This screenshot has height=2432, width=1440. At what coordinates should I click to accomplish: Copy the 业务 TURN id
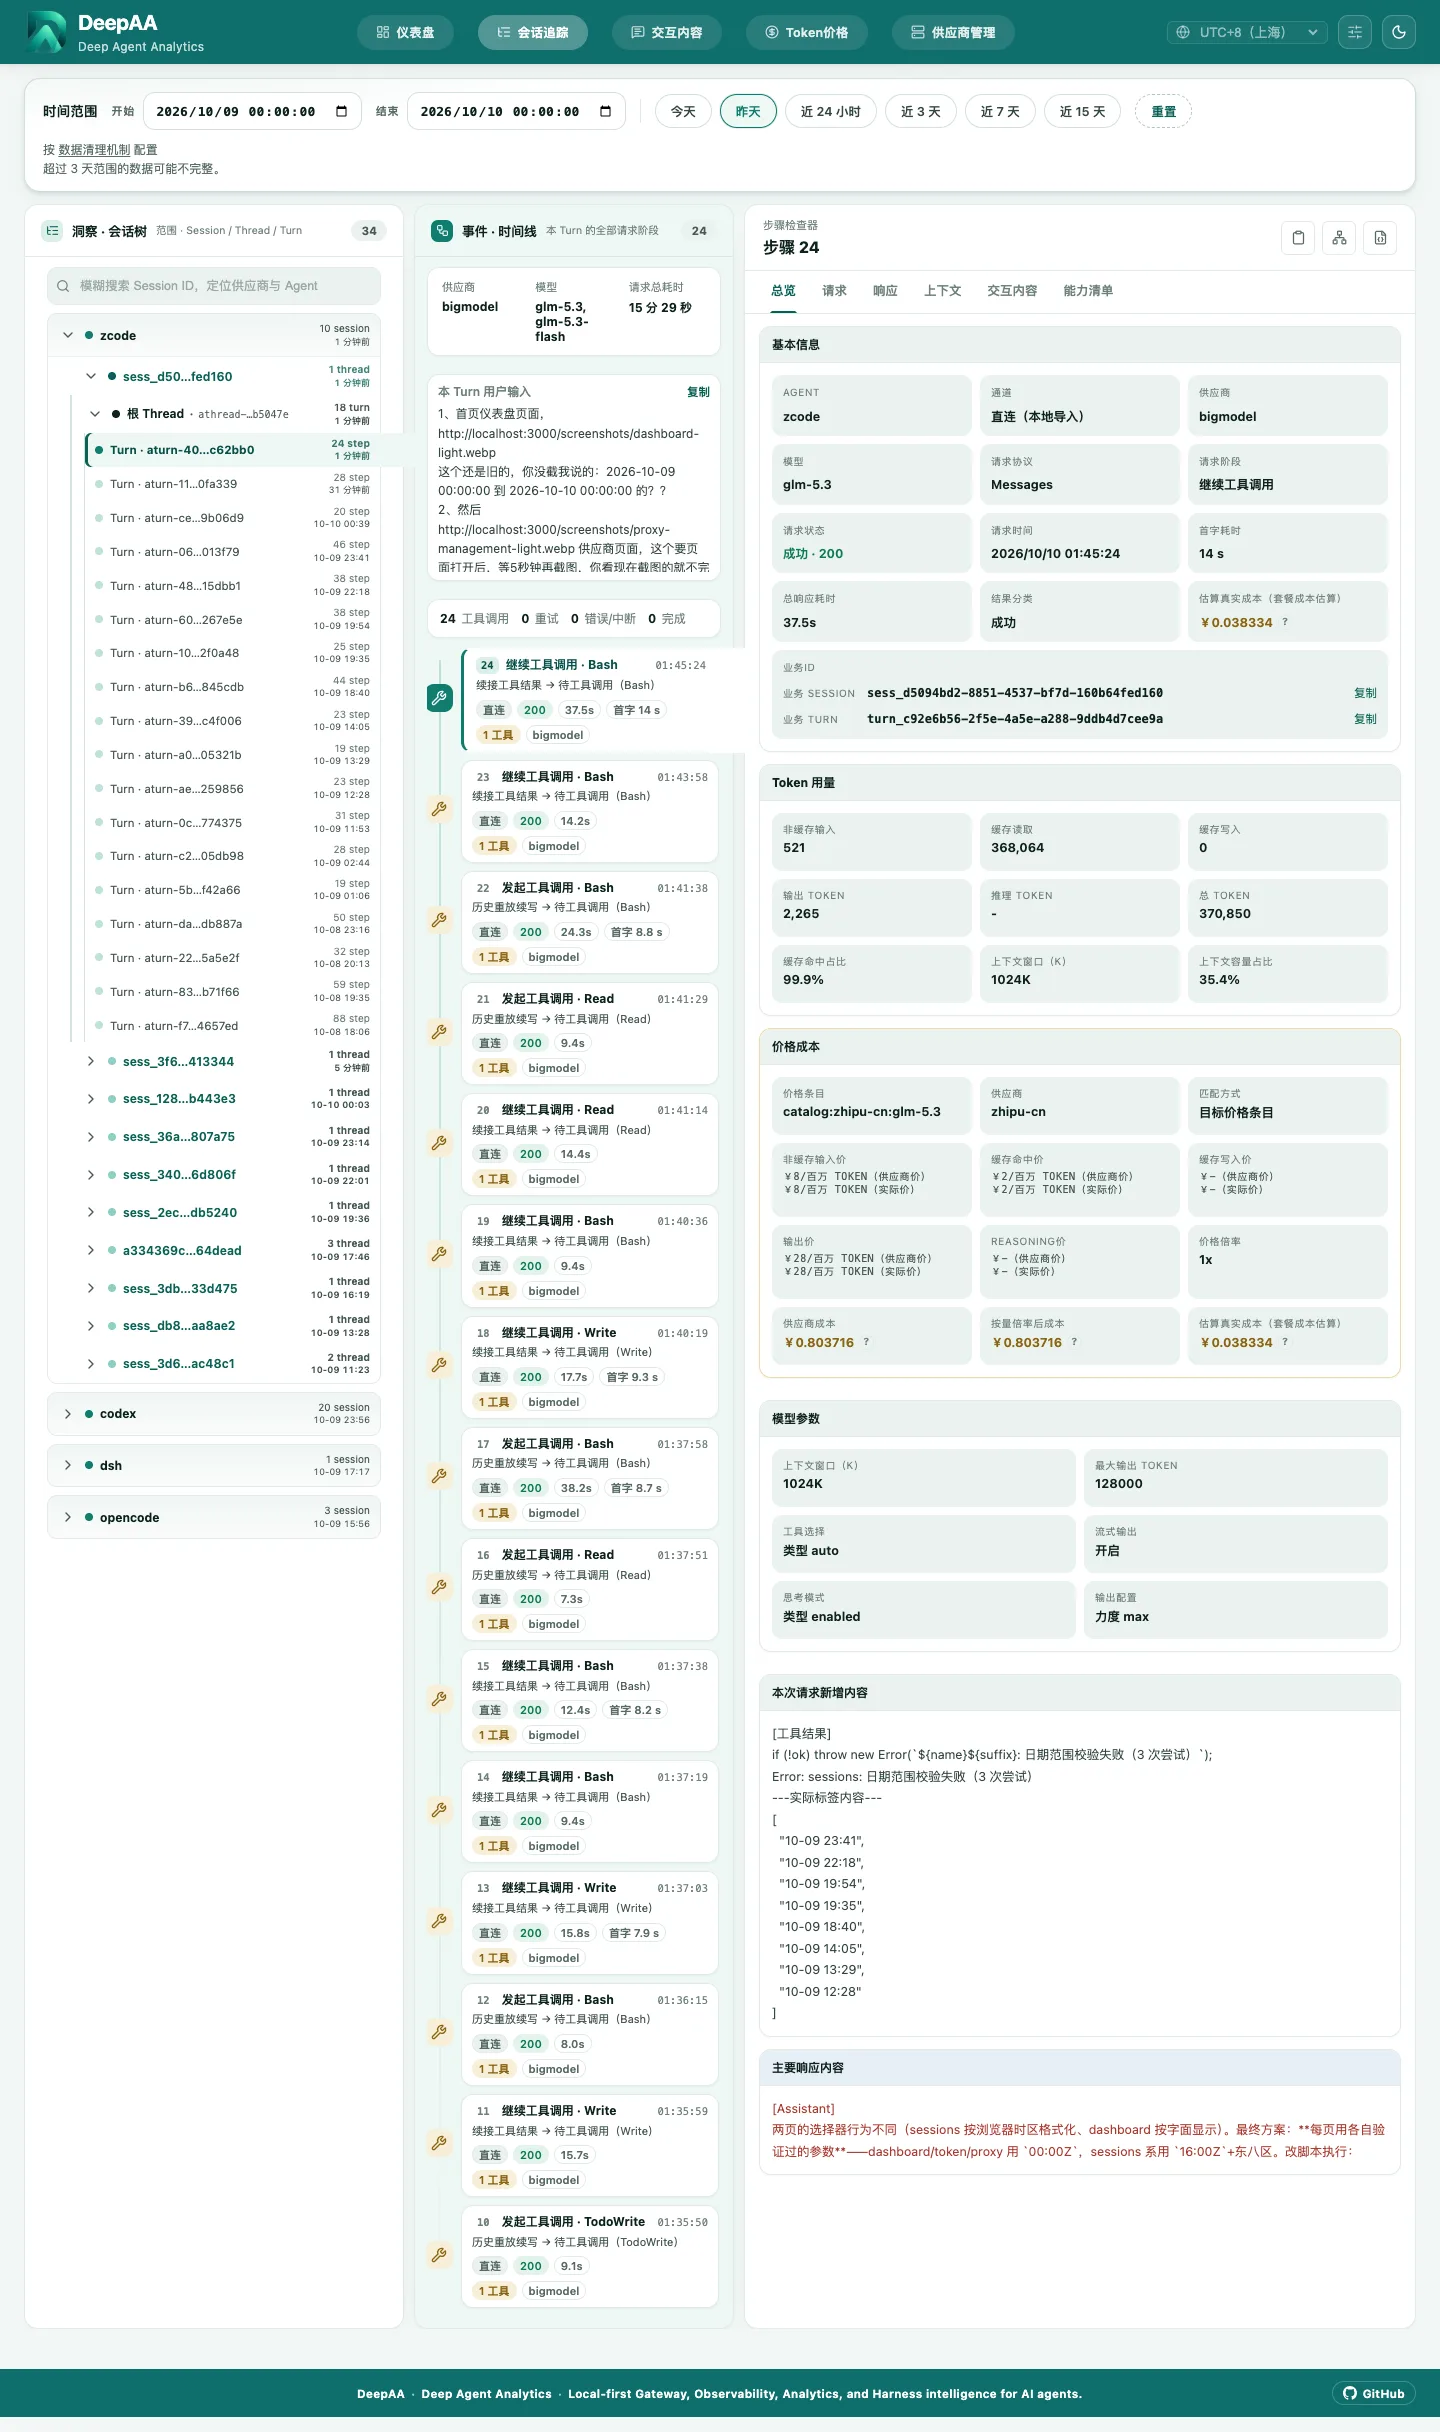(x=1365, y=719)
